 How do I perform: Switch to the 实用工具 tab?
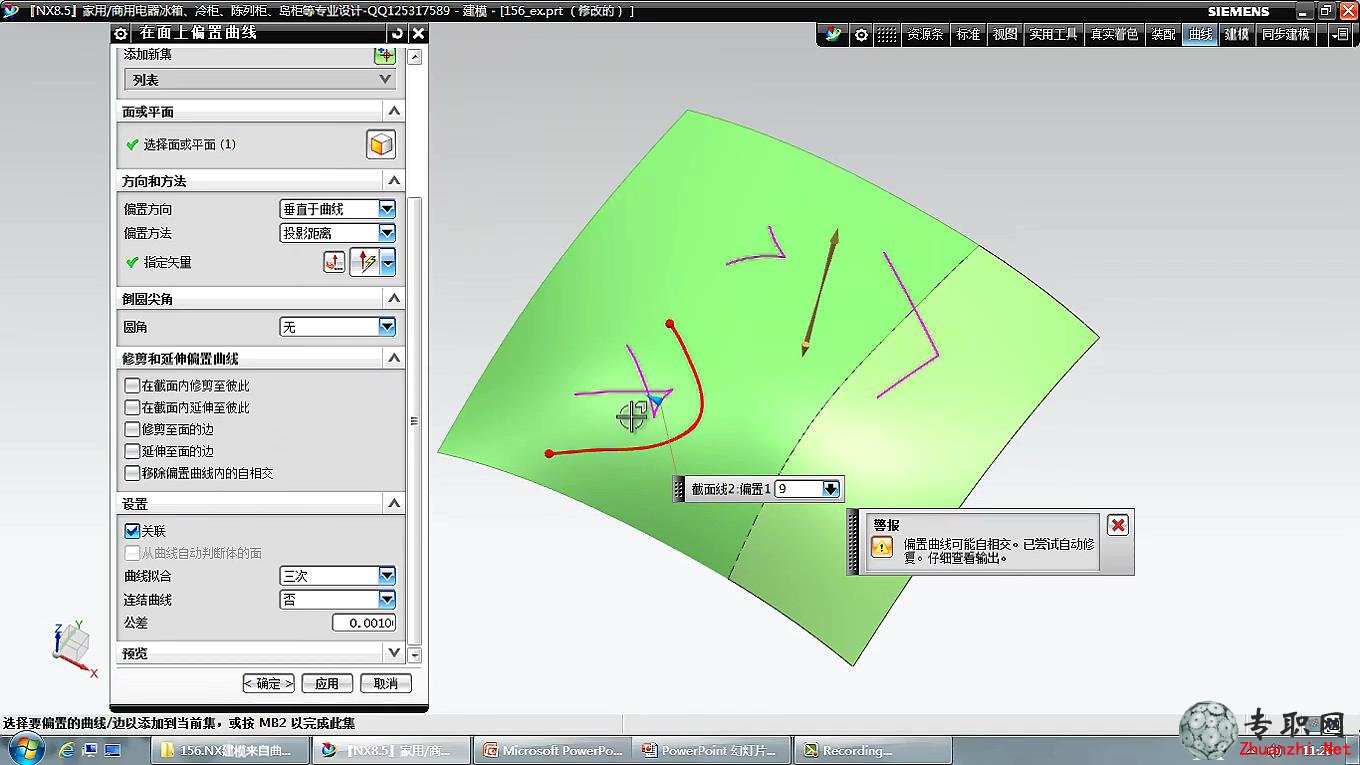coord(1054,35)
